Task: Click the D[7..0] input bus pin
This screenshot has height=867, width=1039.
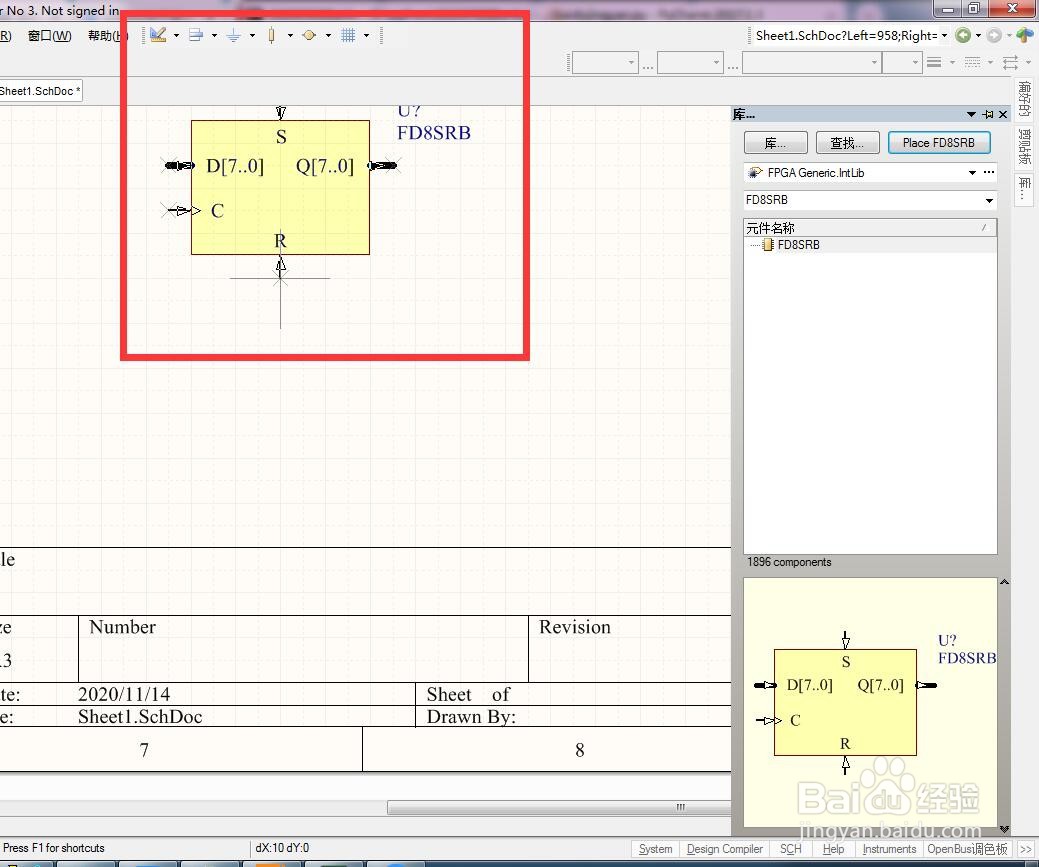Action: click(178, 165)
